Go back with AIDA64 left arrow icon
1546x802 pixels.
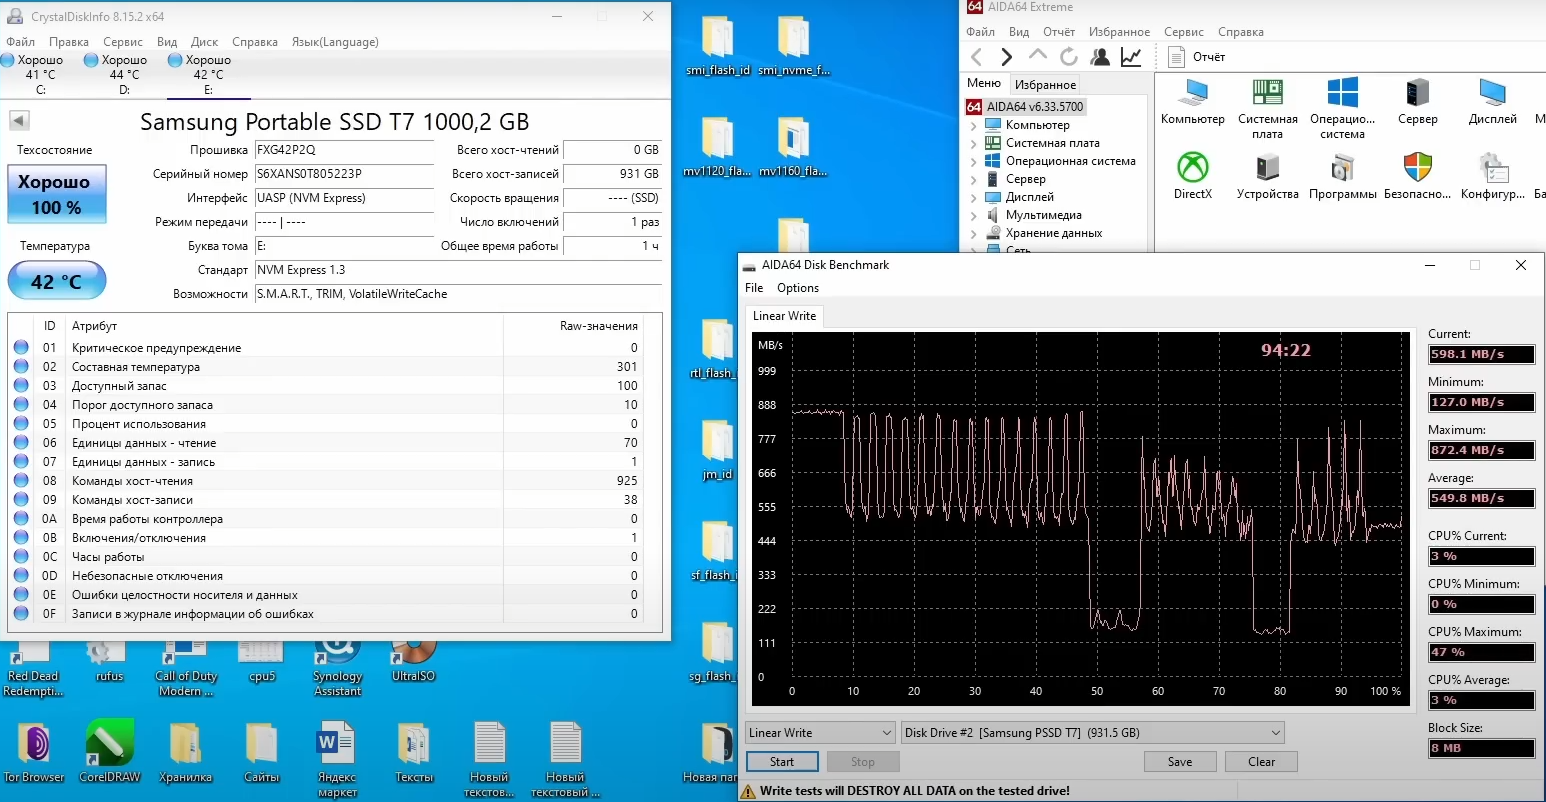(977, 57)
